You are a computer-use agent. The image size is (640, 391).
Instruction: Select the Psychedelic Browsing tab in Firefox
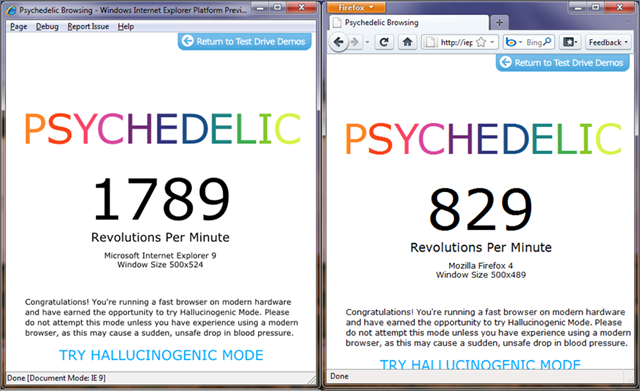click(409, 22)
